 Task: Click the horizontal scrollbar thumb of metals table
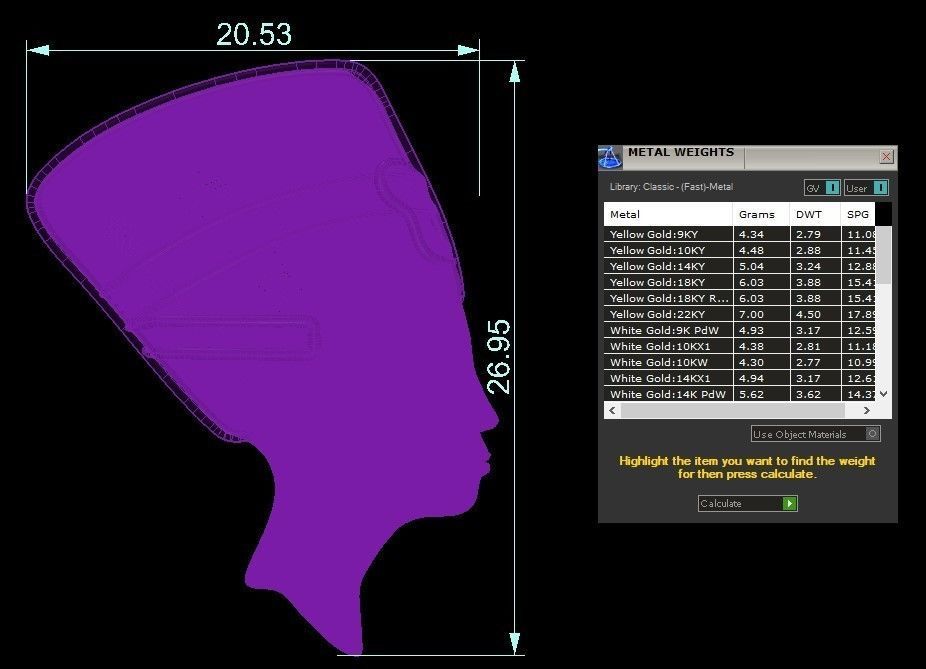click(733, 410)
